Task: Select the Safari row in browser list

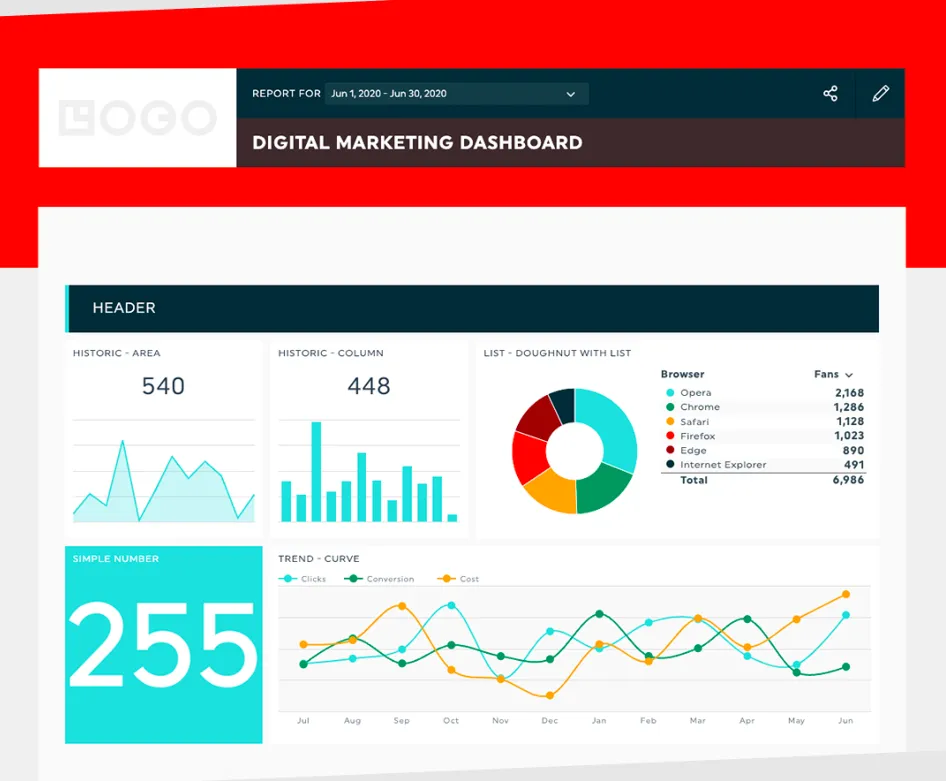Action: [760, 422]
